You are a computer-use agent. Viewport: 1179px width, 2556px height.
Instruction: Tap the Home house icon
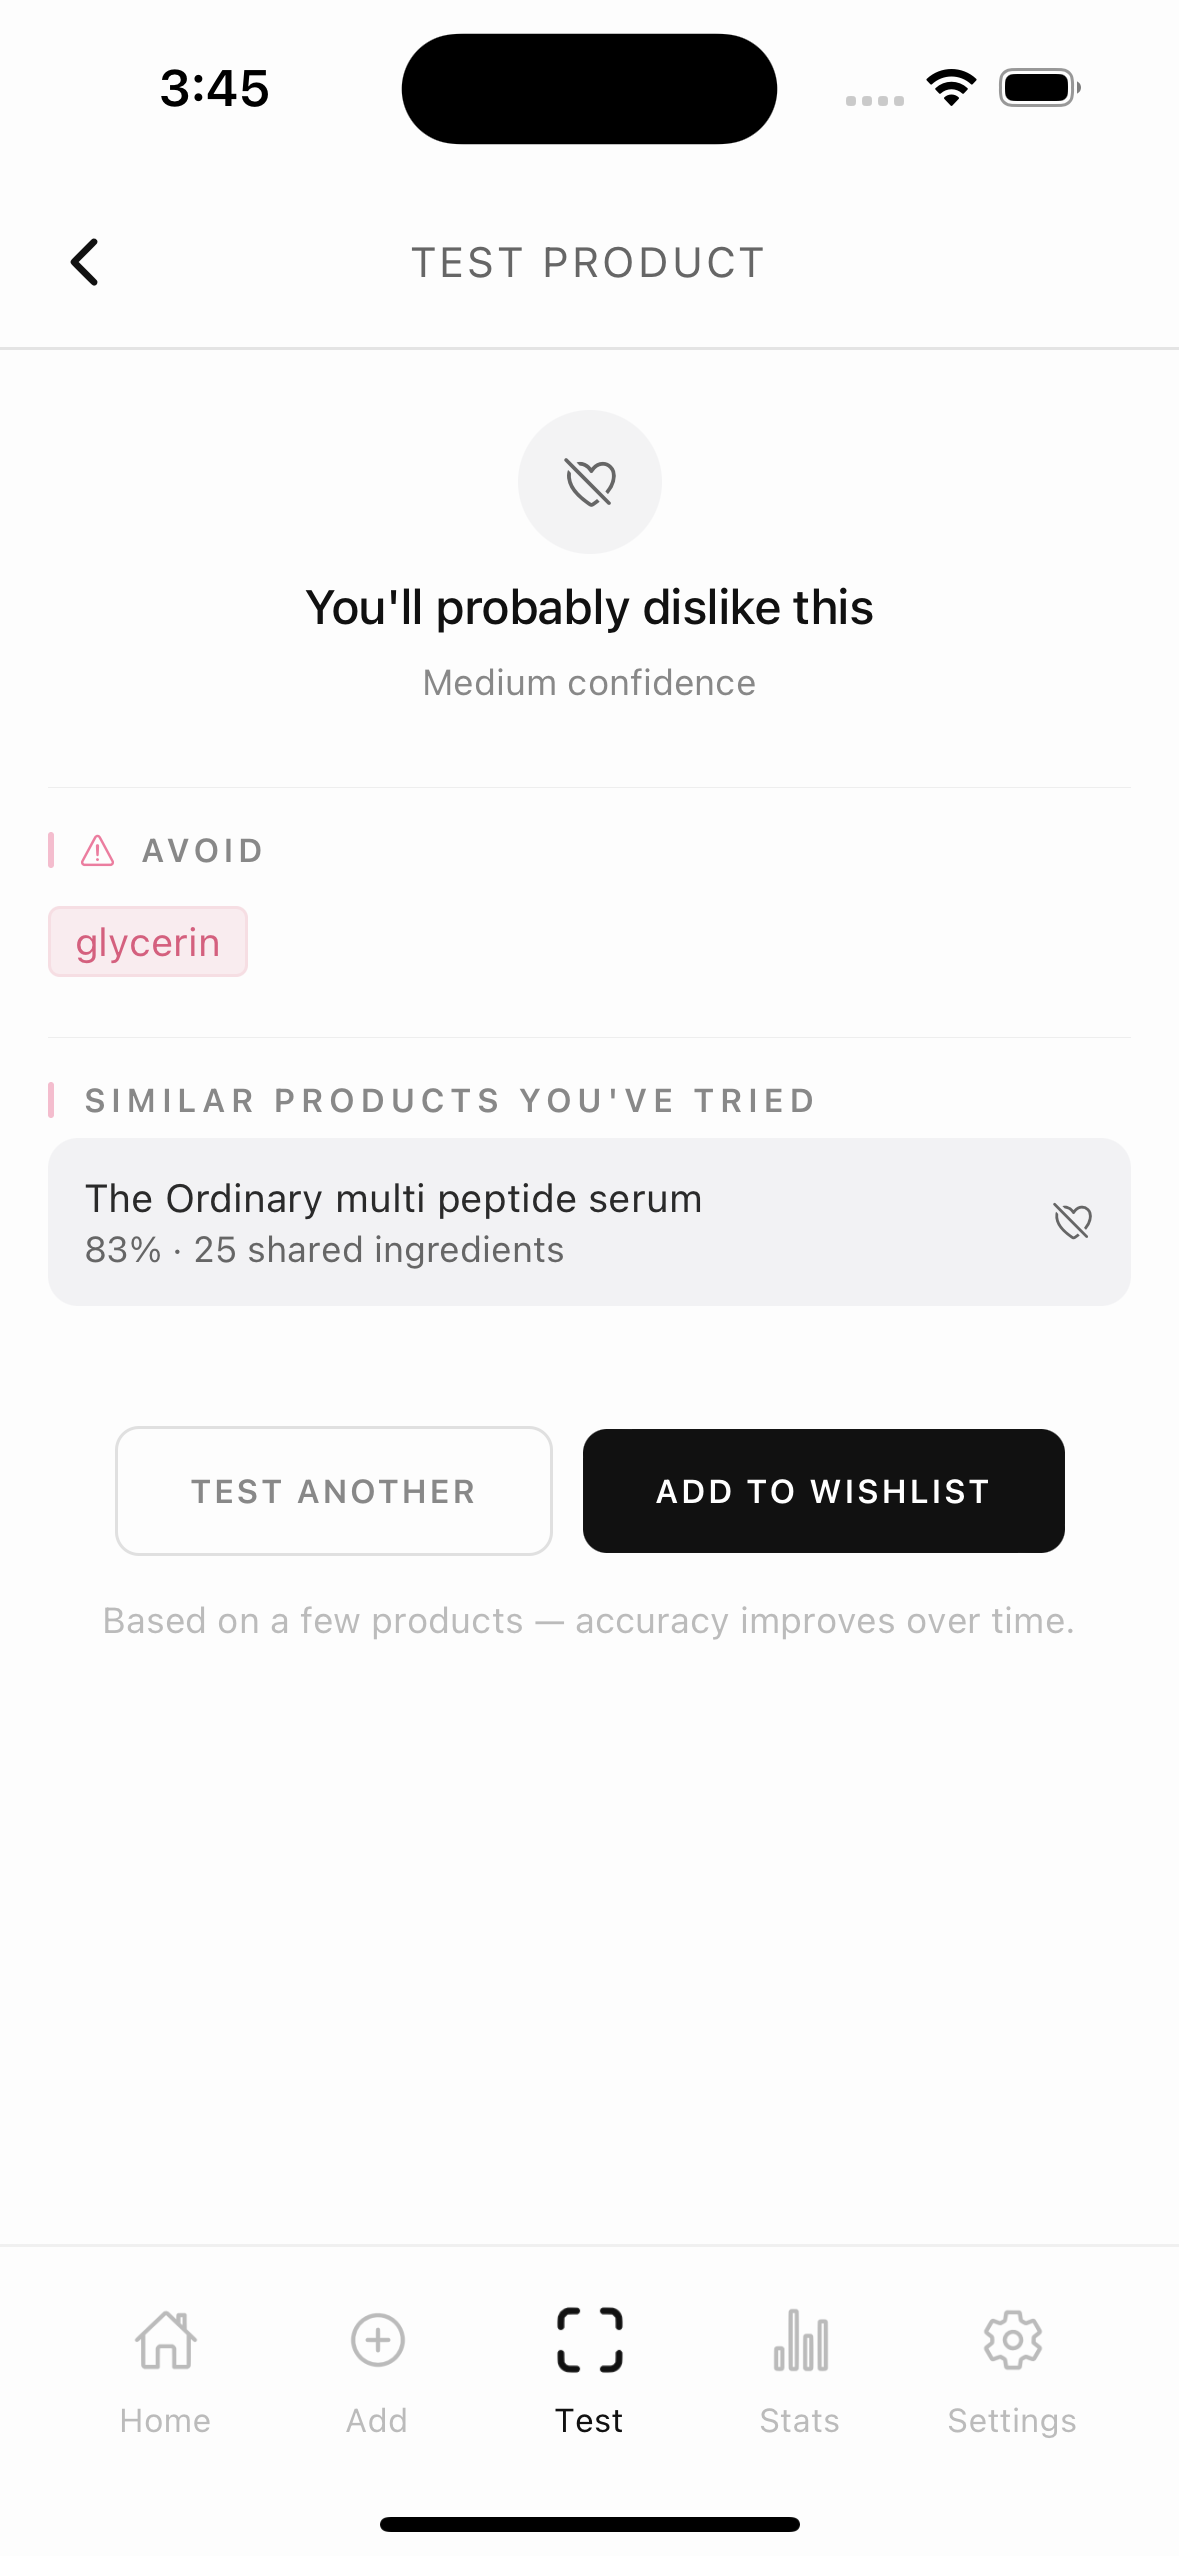165,2340
